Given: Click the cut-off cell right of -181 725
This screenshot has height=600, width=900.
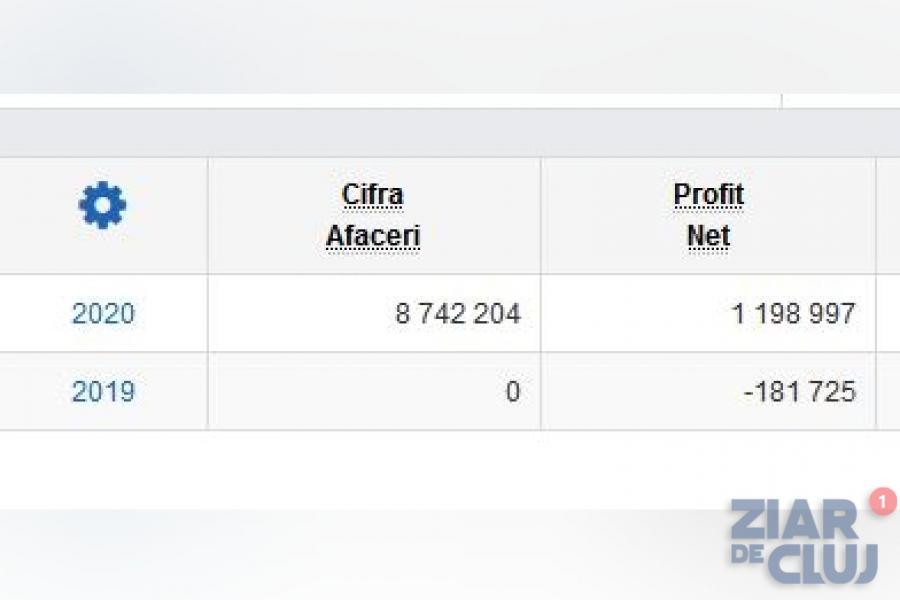Looking at the screenshot, I should (888, 392).
